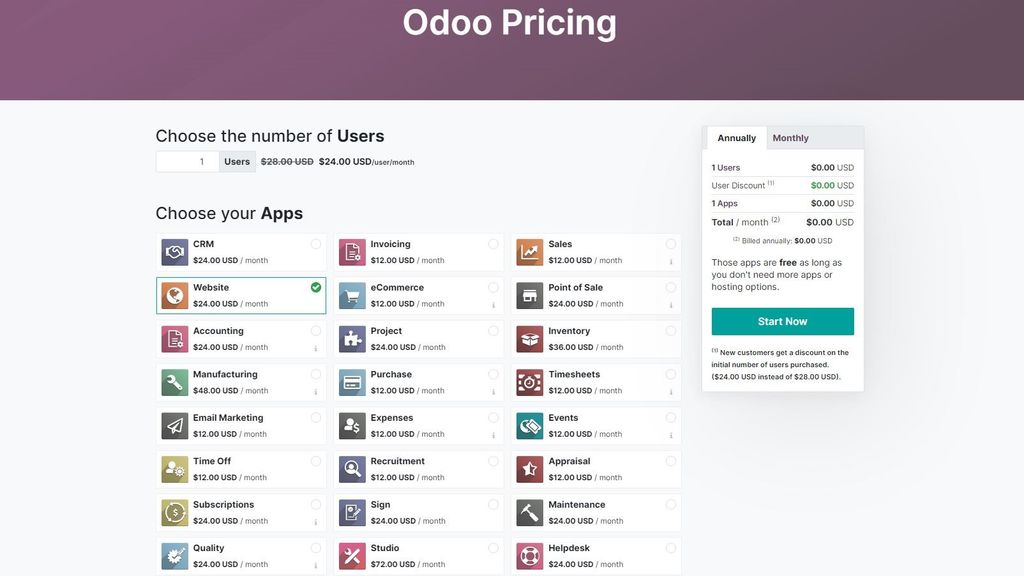
Task: Select the Sales app icon
Action: coord(528,251)
